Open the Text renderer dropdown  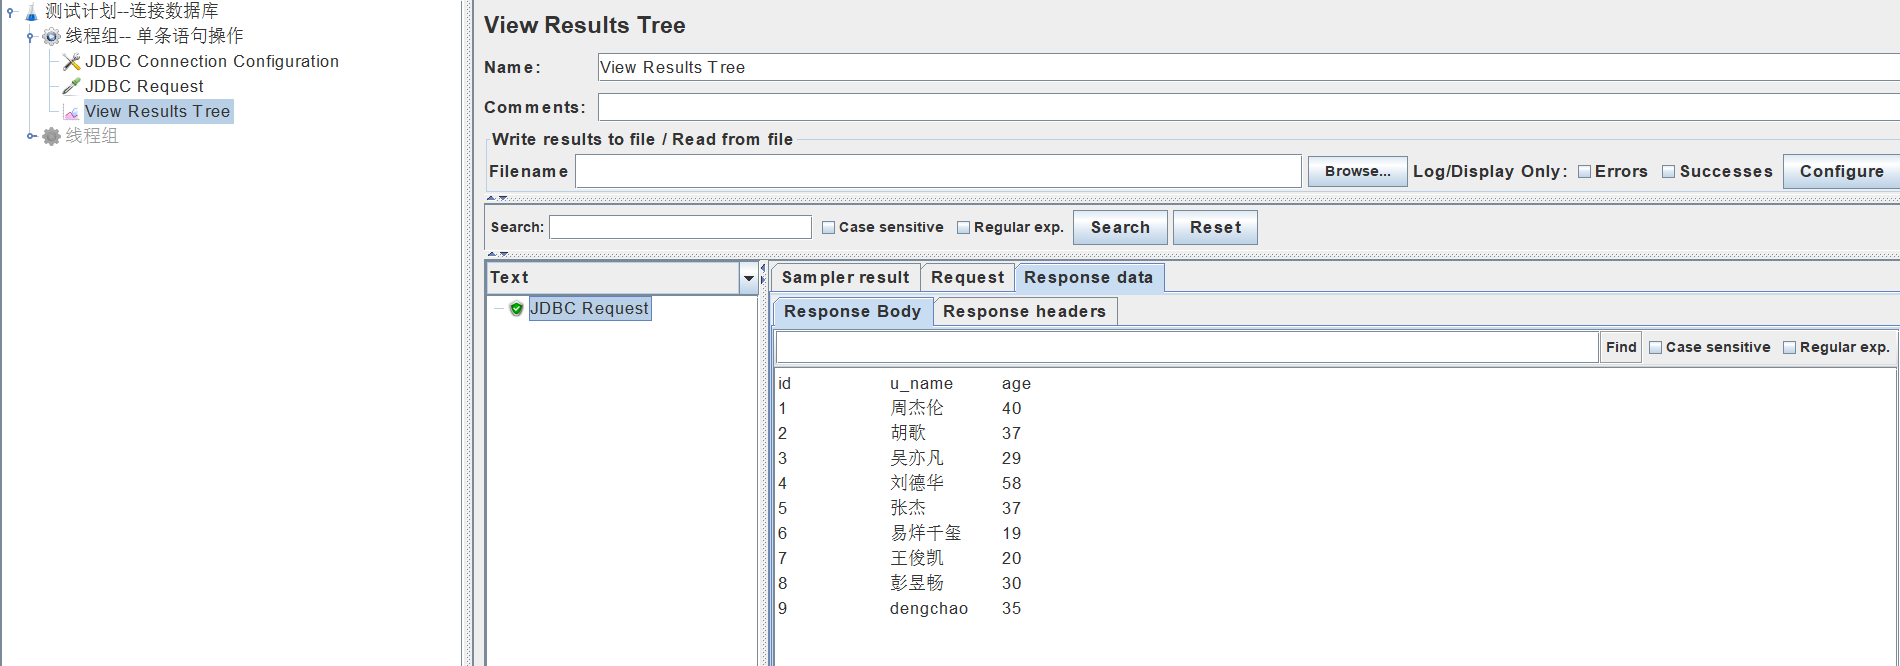(748, 278)
